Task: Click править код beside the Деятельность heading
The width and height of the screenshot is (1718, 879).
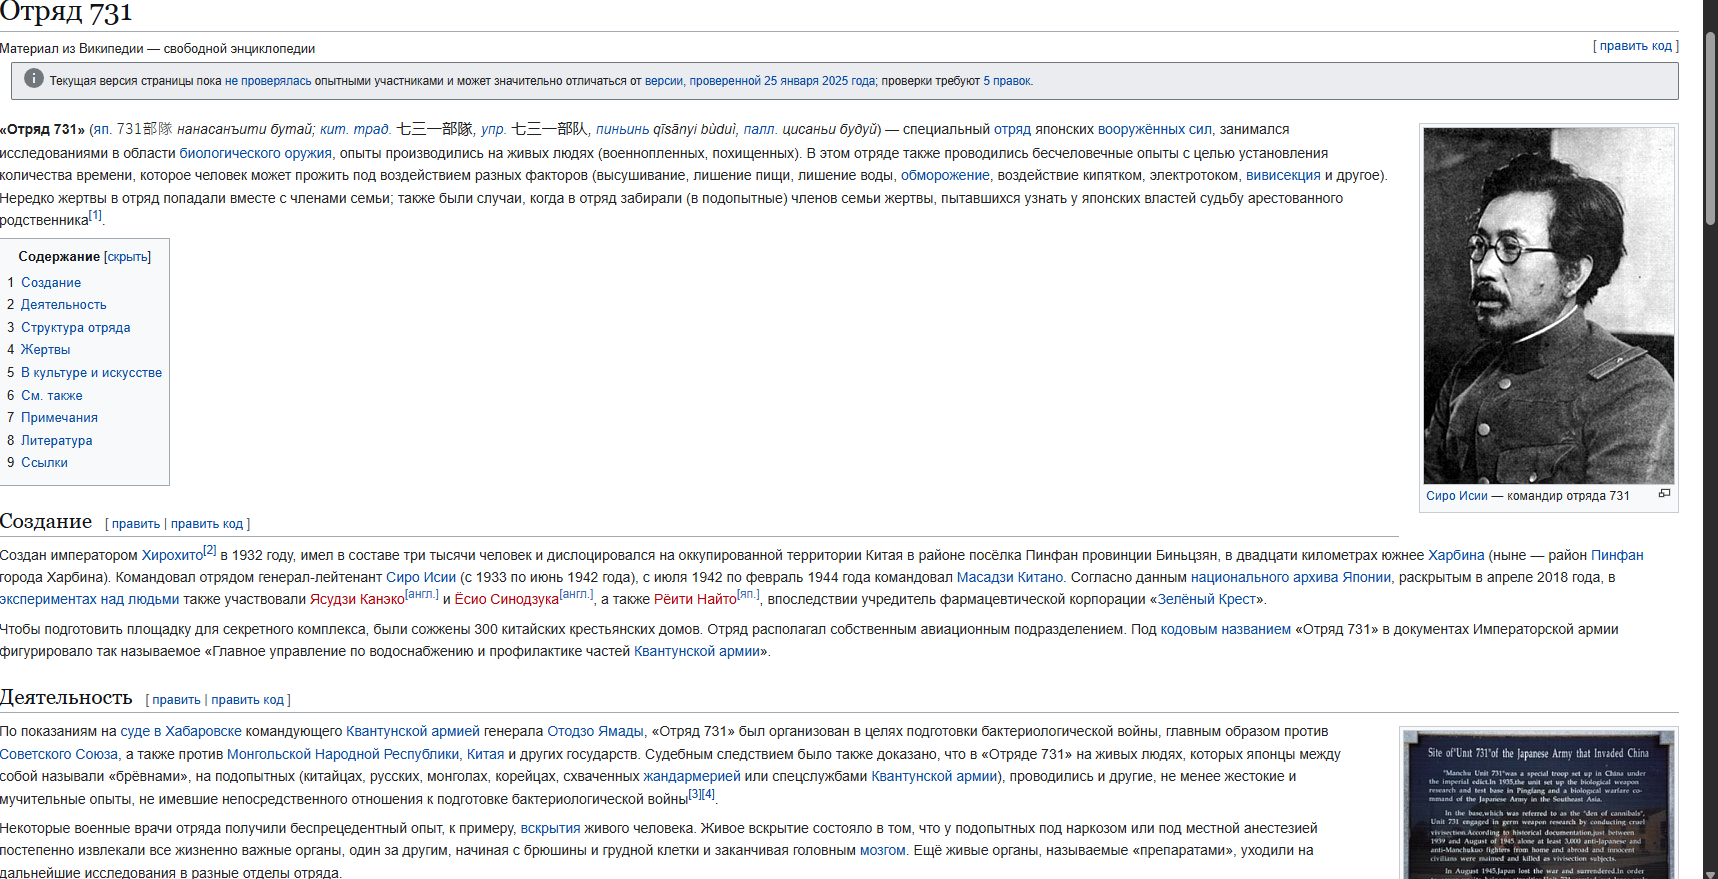Action: [247, 700]
